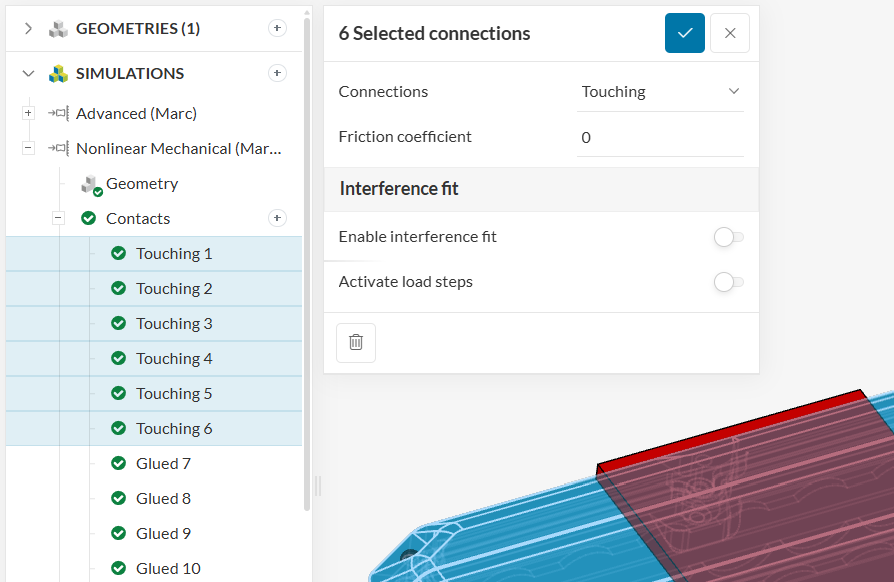Enable interference fit toggle
This screenshot has height=582, width=894.
[728, 237]
